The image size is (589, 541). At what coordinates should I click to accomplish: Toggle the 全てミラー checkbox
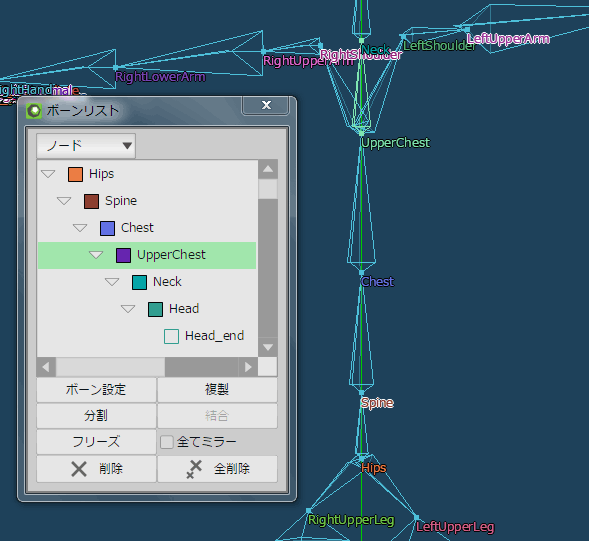click(167, 442)
